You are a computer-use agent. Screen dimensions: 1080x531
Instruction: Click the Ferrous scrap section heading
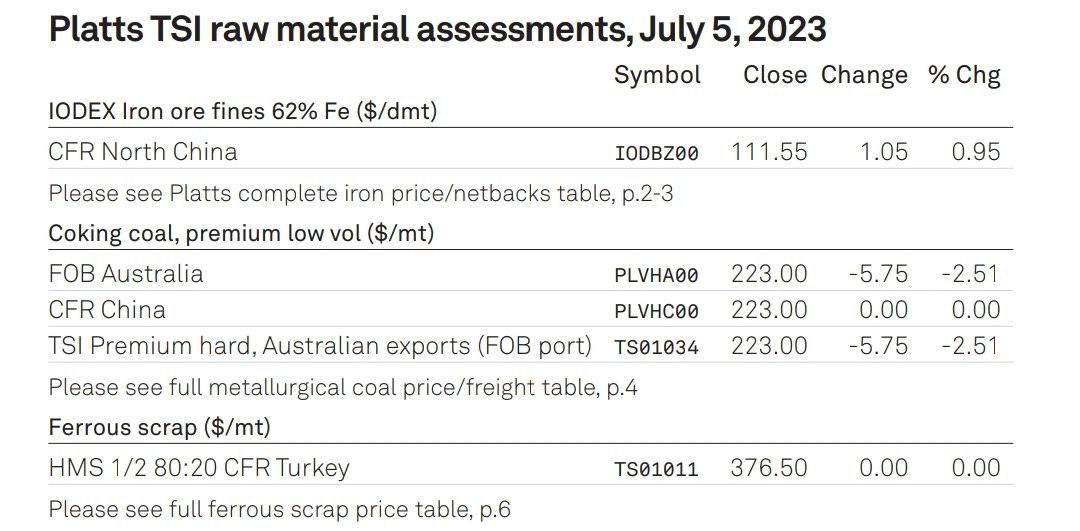pos(159,428)
